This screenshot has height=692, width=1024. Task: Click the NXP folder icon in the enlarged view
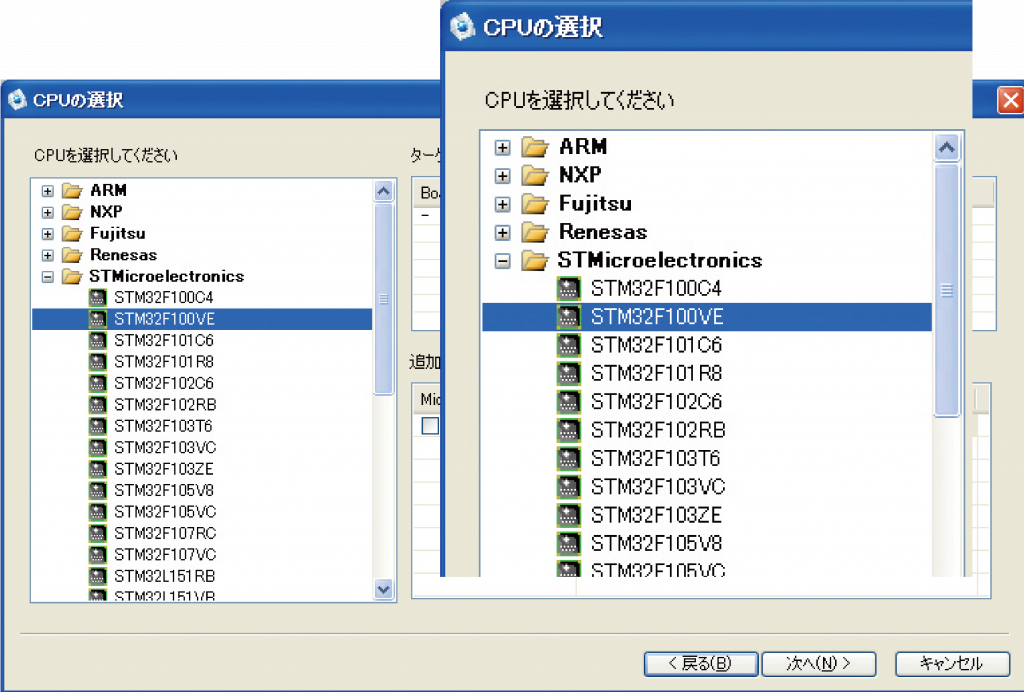(x=535, y=176)
